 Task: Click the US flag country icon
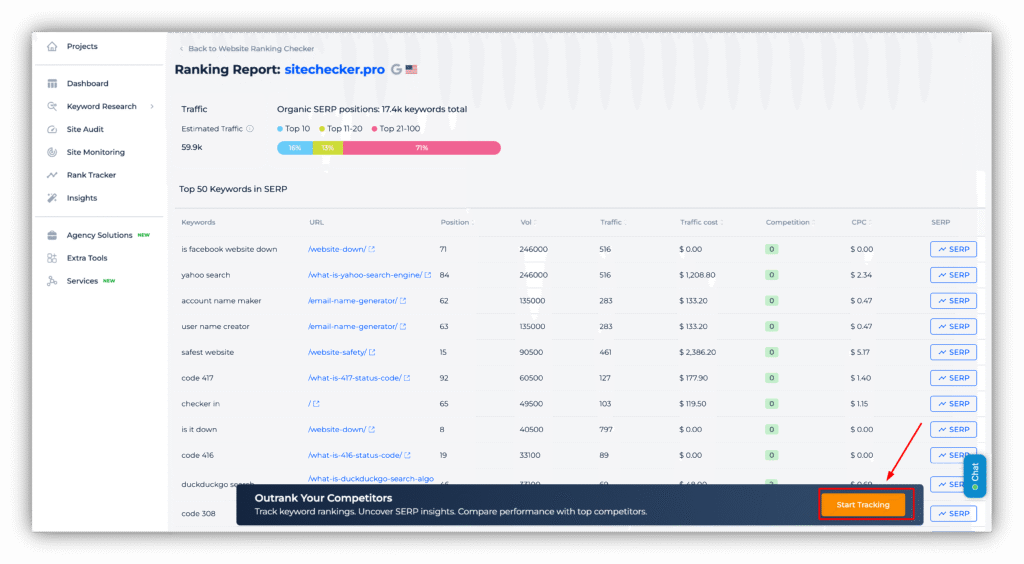pos(411,69)
